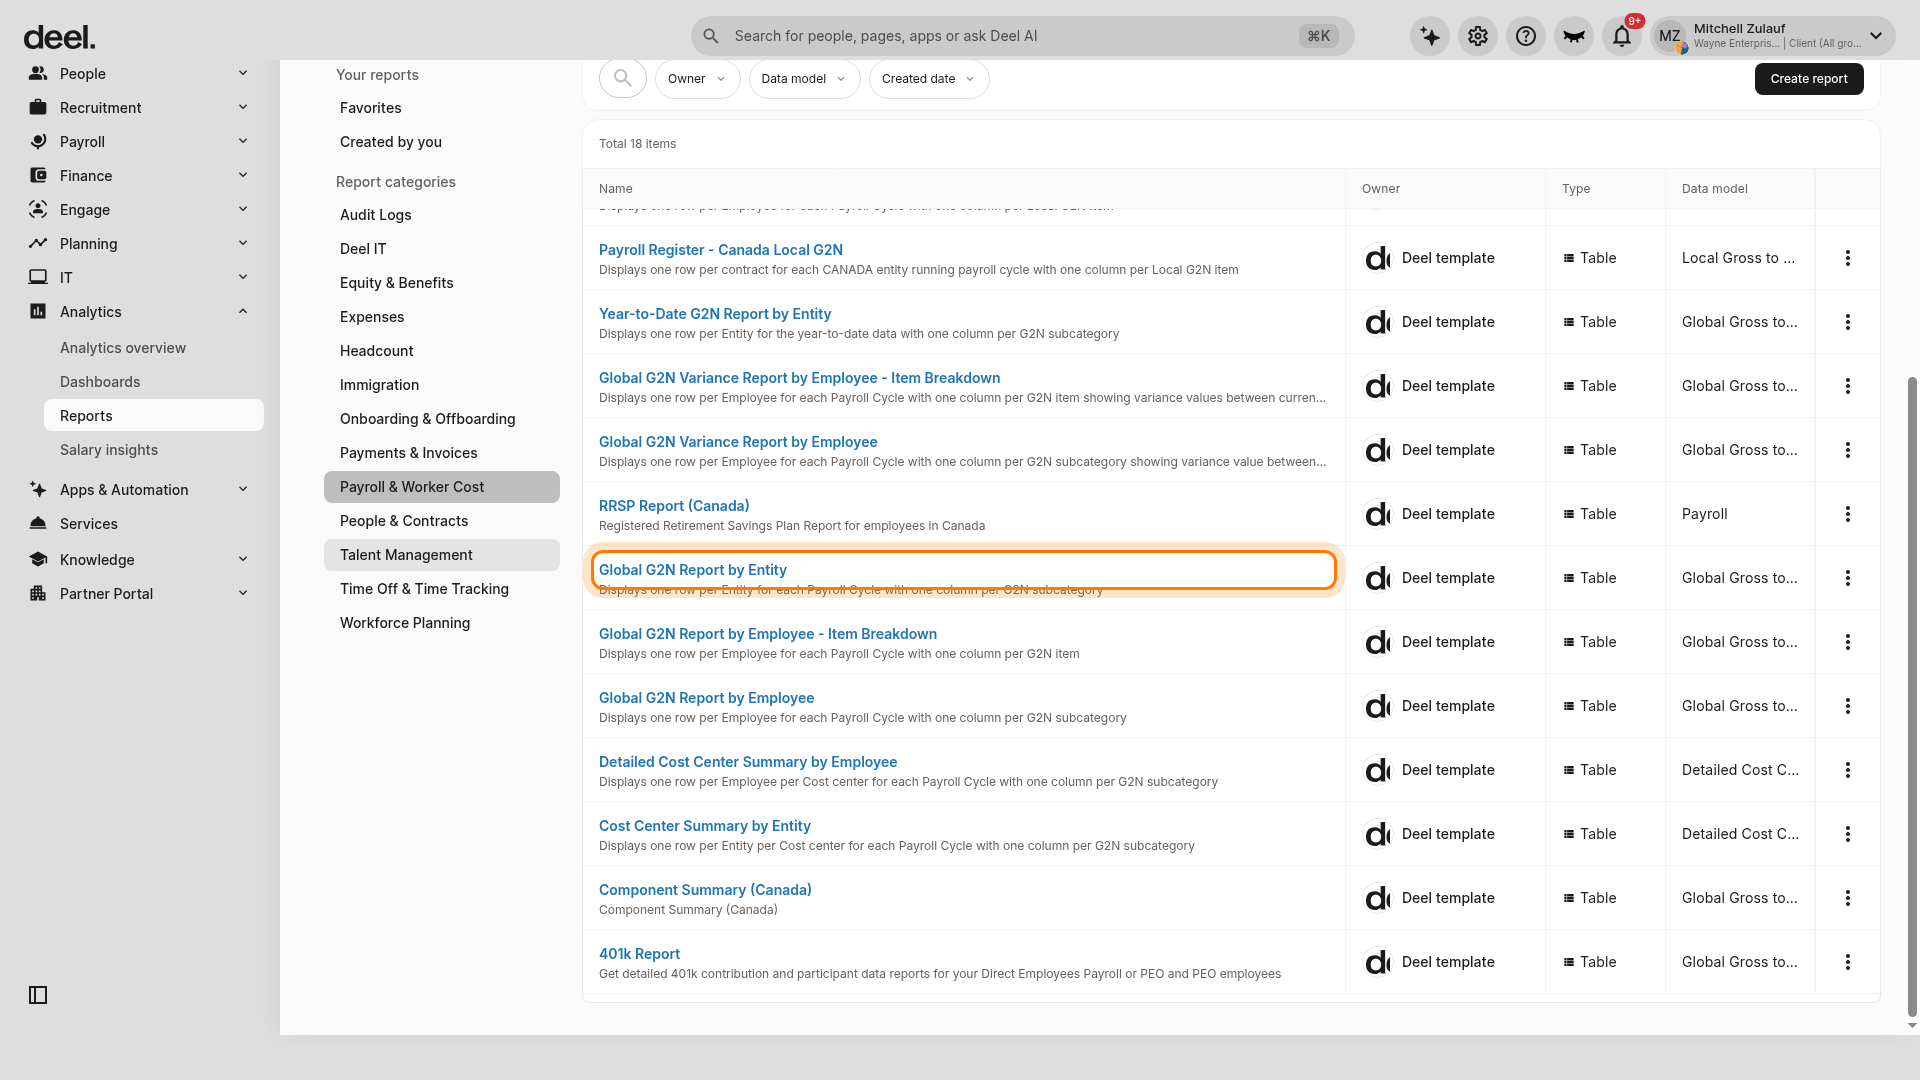Image resolution: width=1920 pixels, height=1080 pixels.
Task: Click the Knowledge graduation cap icon
Action: click(x=38, y=559)
